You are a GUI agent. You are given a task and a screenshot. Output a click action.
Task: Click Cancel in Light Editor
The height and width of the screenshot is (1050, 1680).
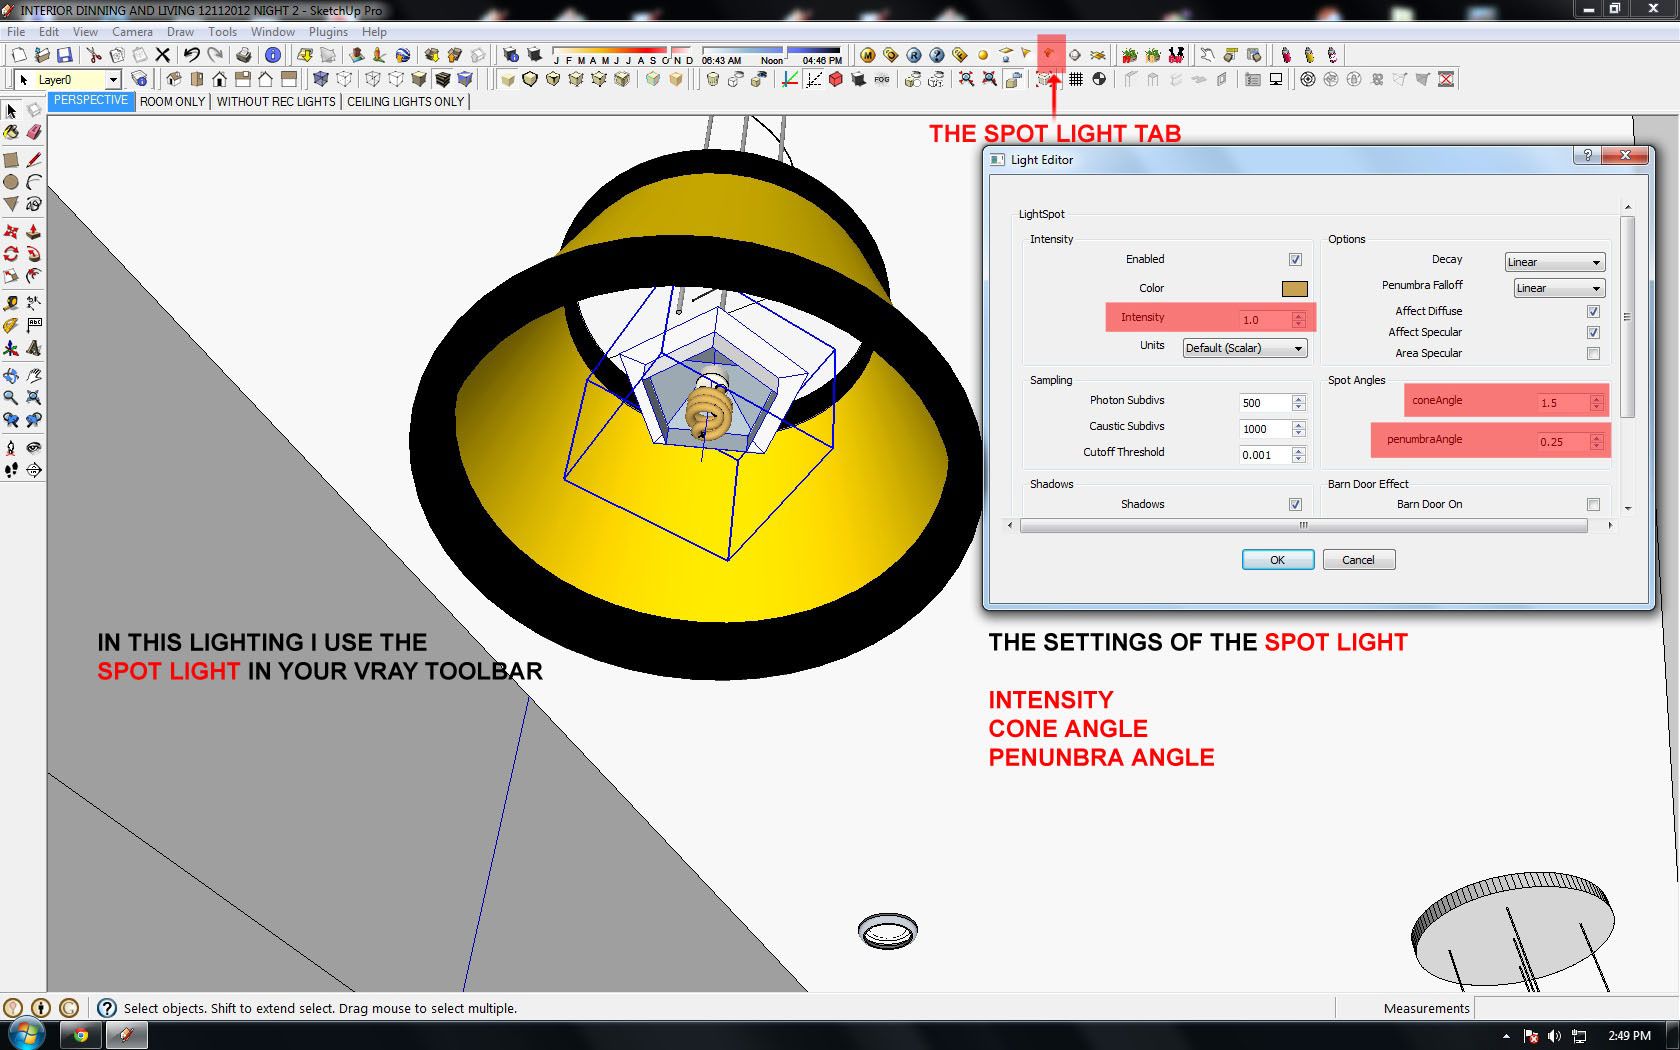[1358, 560]
